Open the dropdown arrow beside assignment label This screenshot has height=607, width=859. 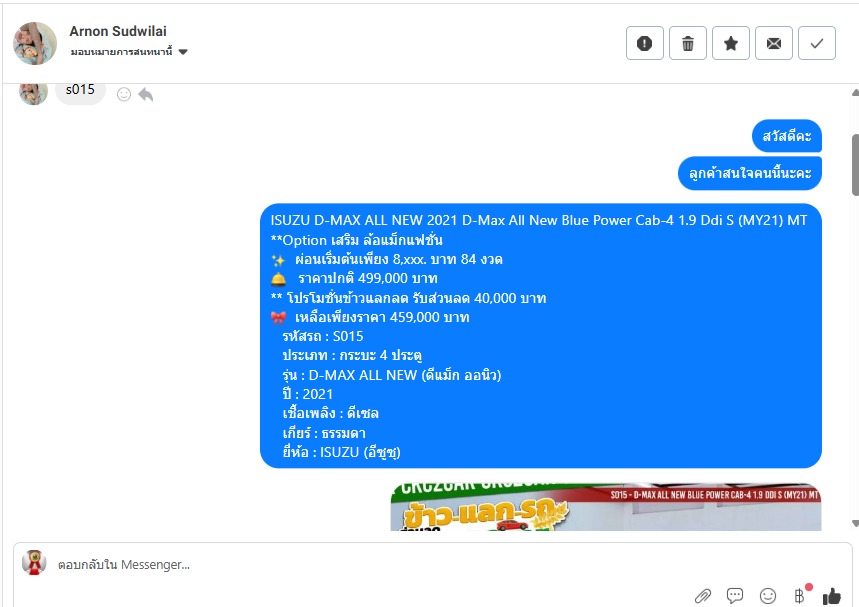tap(183, 52)
